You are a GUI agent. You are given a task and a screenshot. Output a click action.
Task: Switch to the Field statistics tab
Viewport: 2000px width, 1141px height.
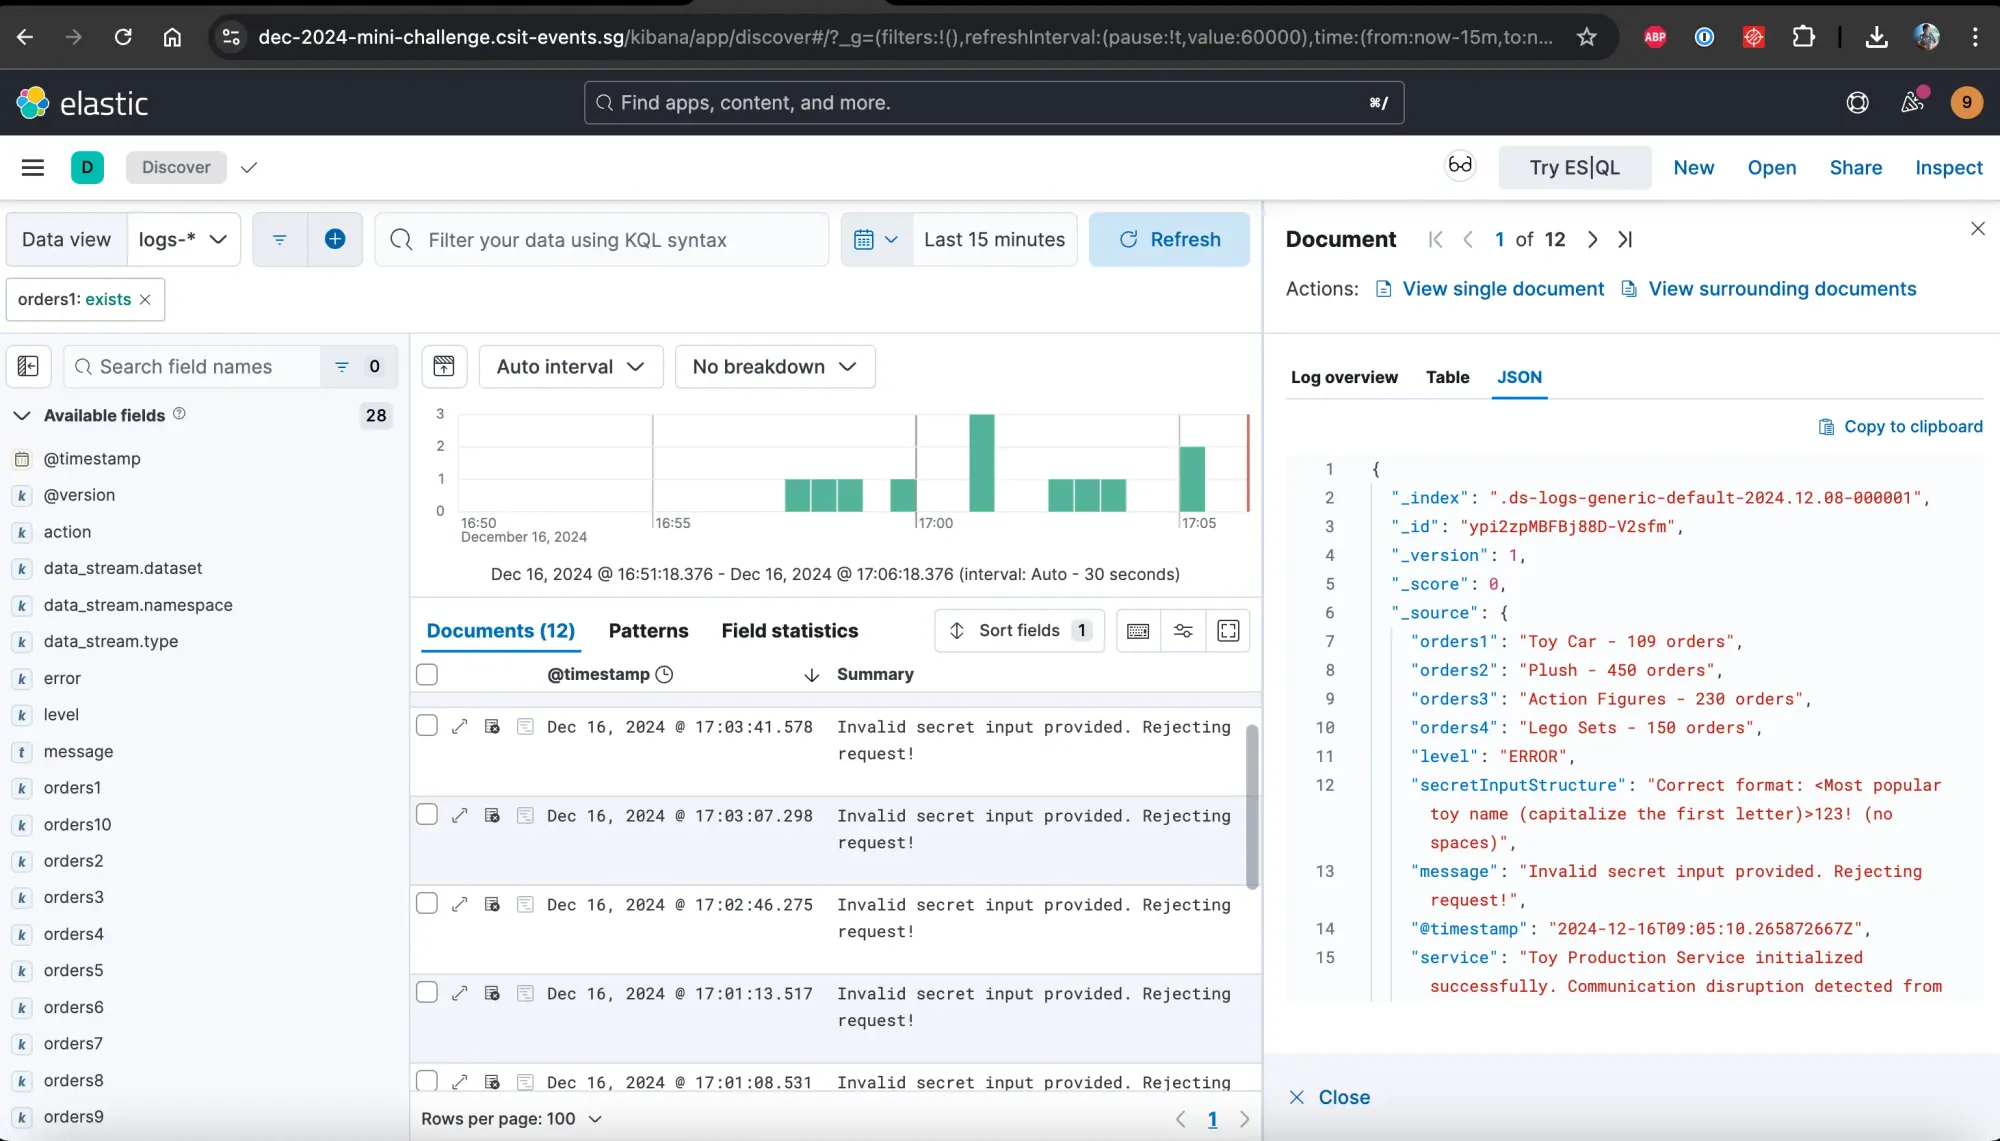tap(789, 631)
